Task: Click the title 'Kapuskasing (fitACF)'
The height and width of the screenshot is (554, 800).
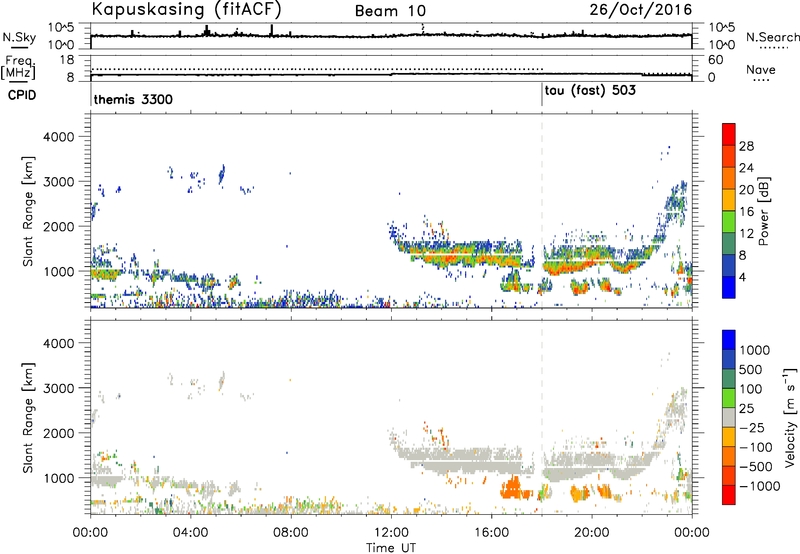Action: coord(186,9)
